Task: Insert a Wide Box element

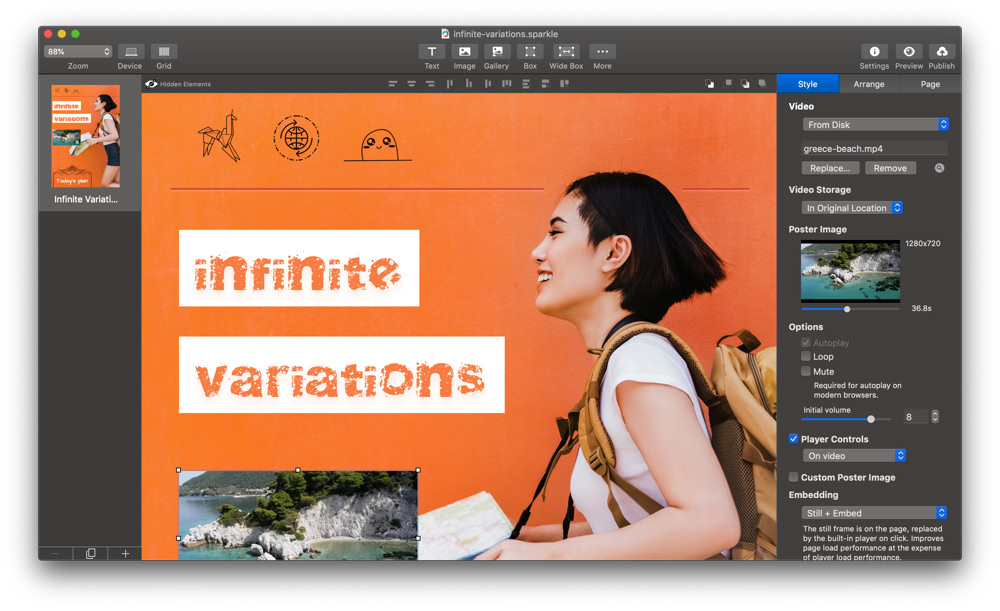Action: (x=566, y=52)
